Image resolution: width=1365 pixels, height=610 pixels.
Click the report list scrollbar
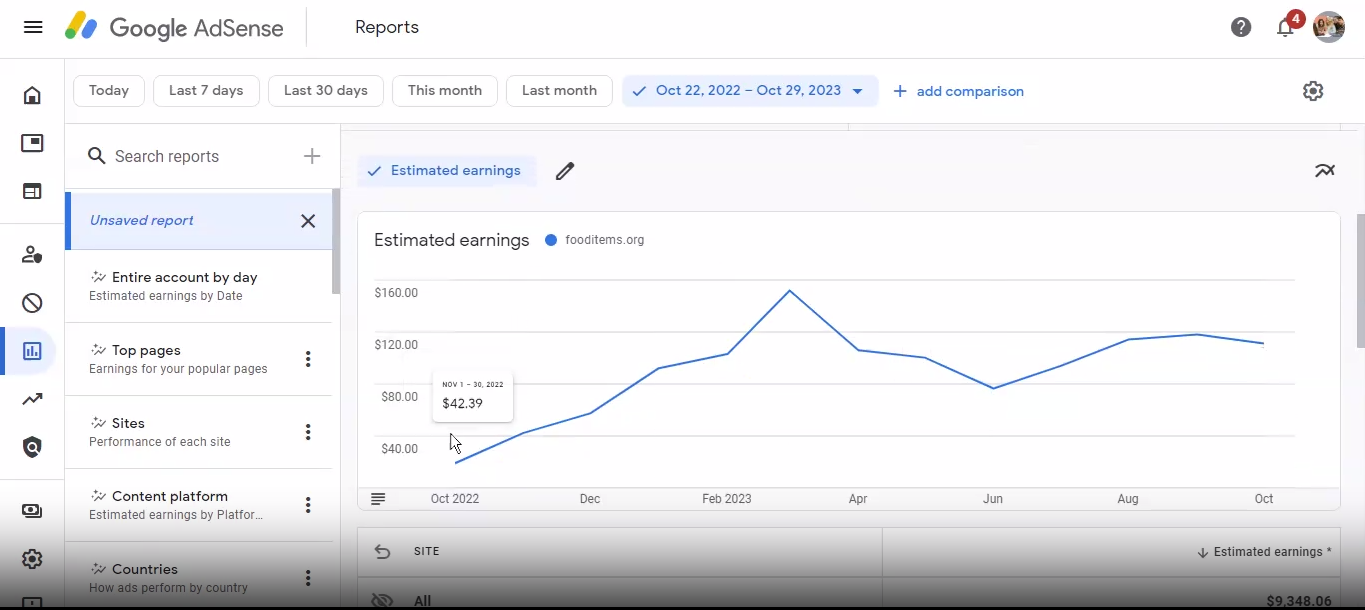click(x=336, y=241)
